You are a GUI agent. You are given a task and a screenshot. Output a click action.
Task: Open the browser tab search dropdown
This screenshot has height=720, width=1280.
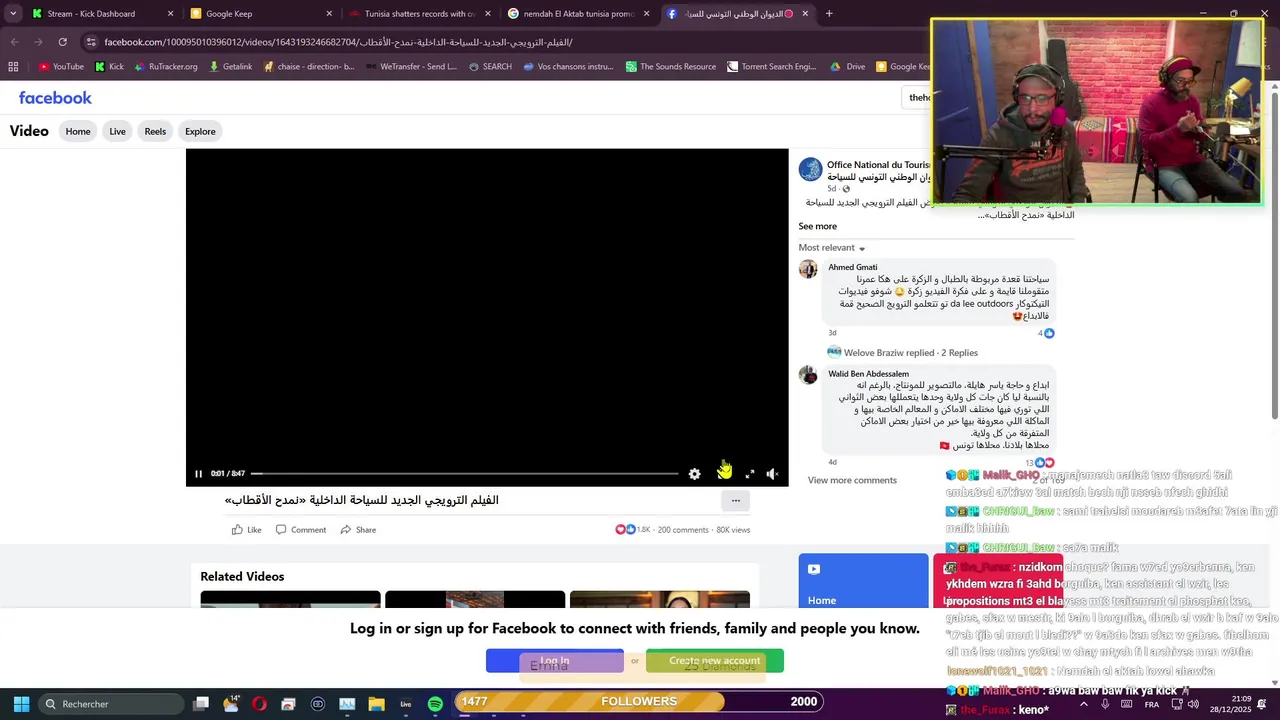[x=13, y=14]
